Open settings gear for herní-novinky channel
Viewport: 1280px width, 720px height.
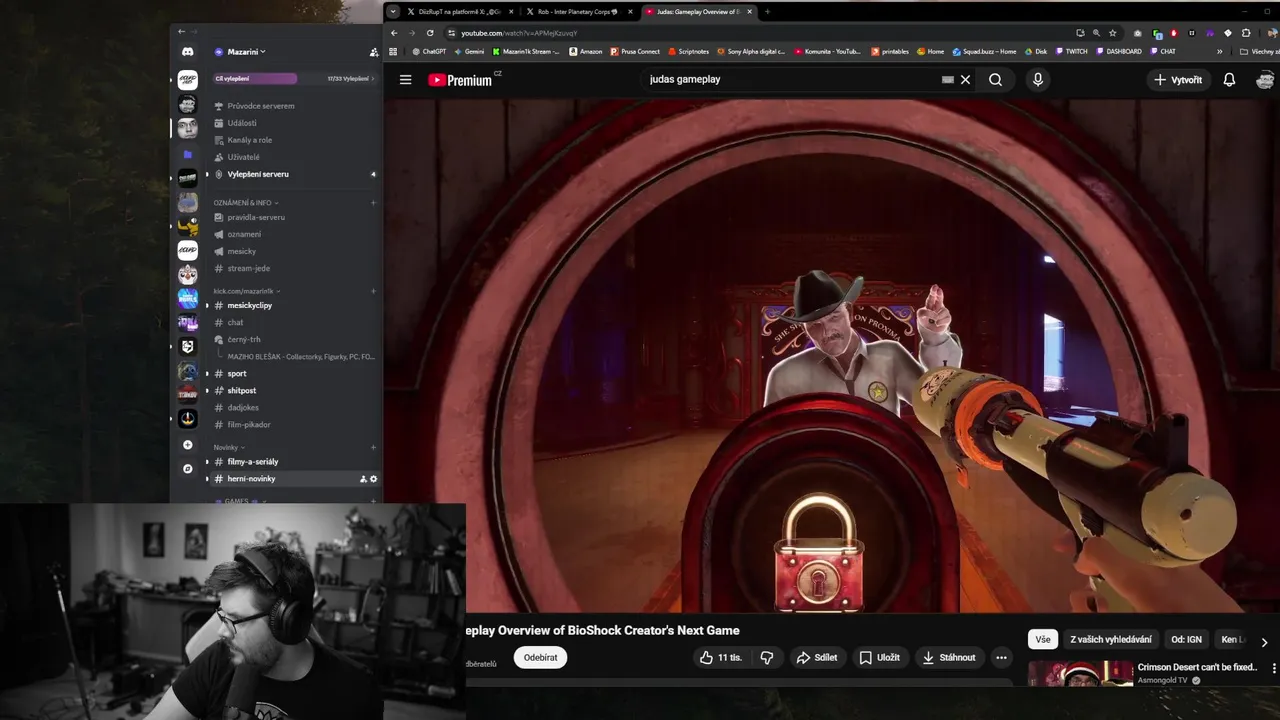pos(374,479)
